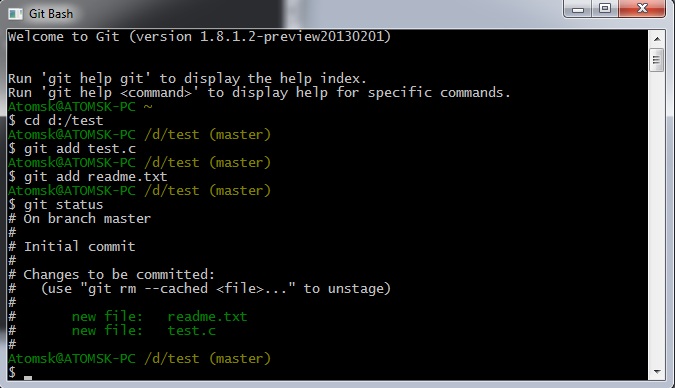Click the 'git status' command line
This screenshot has width=675, height=388.
point(56,205)
